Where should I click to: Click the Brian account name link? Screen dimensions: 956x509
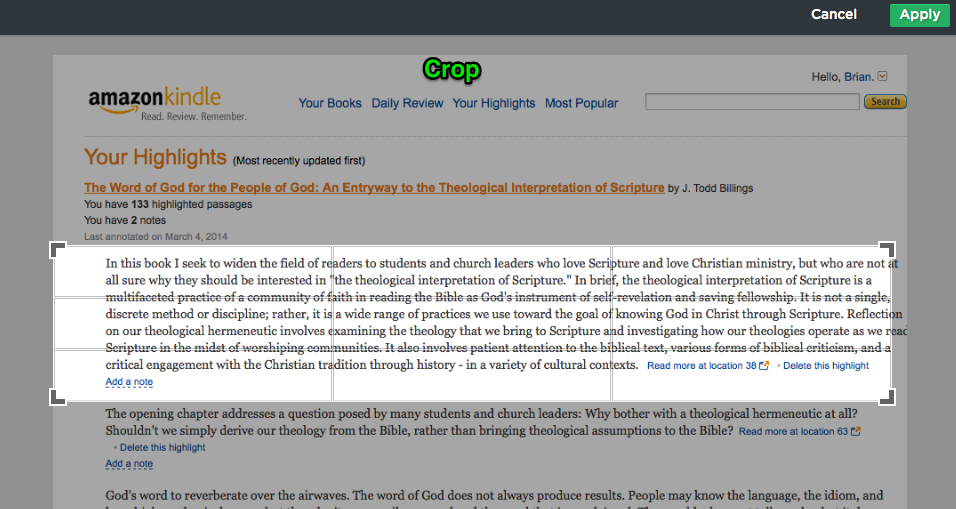click(858, 77)
